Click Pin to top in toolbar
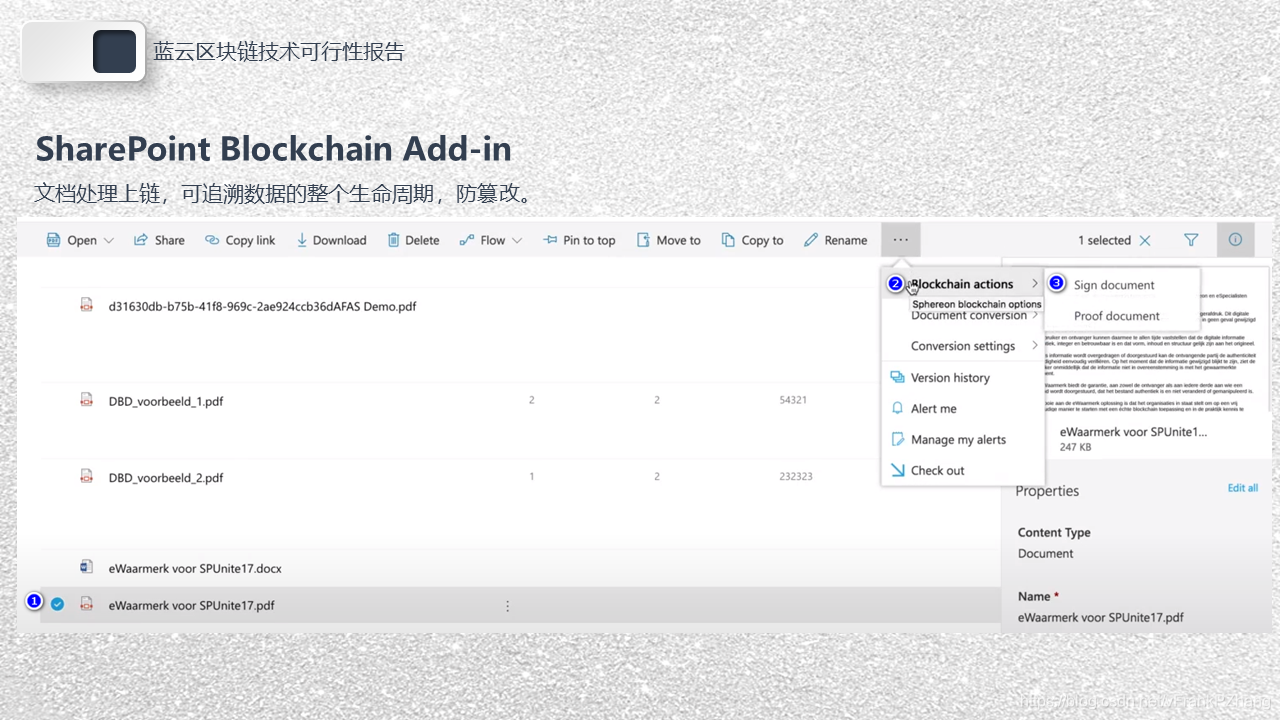This screenshot has width=1280, height=720. pyautogui.click(x=579, y=240)
